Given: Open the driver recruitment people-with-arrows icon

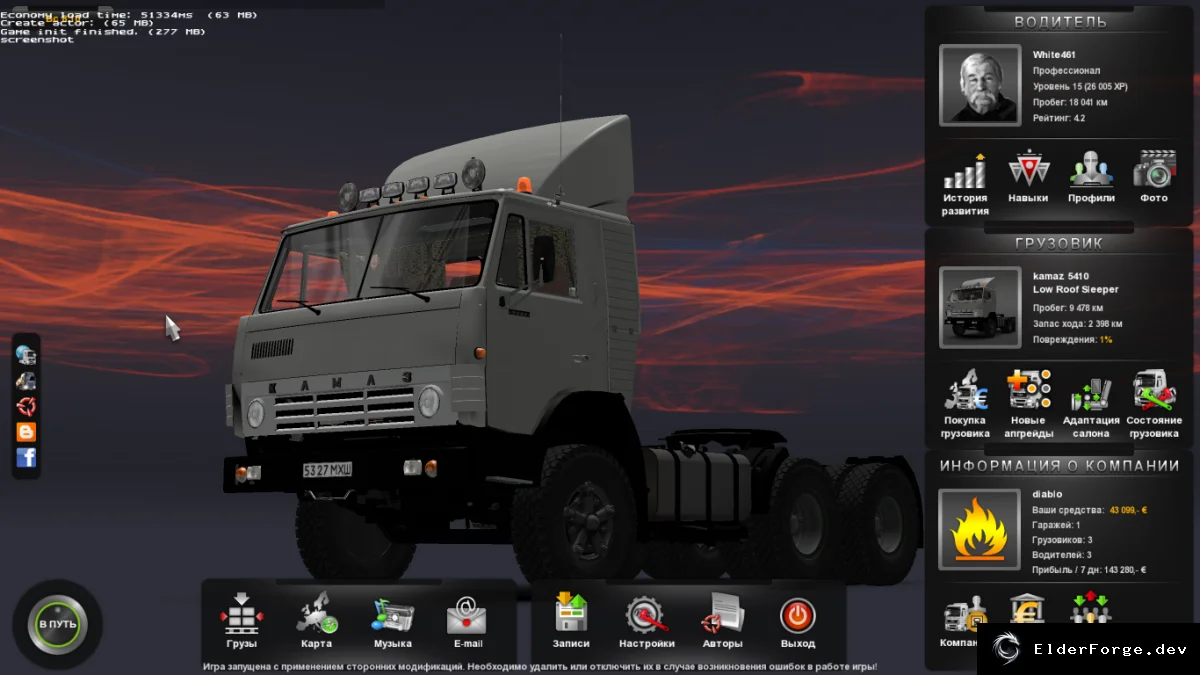Looking at the screenshot, I should click(x=1091, y=610).
